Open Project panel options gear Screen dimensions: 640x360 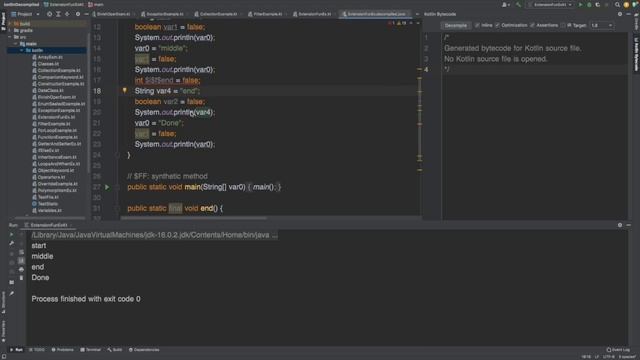[78, 14]
